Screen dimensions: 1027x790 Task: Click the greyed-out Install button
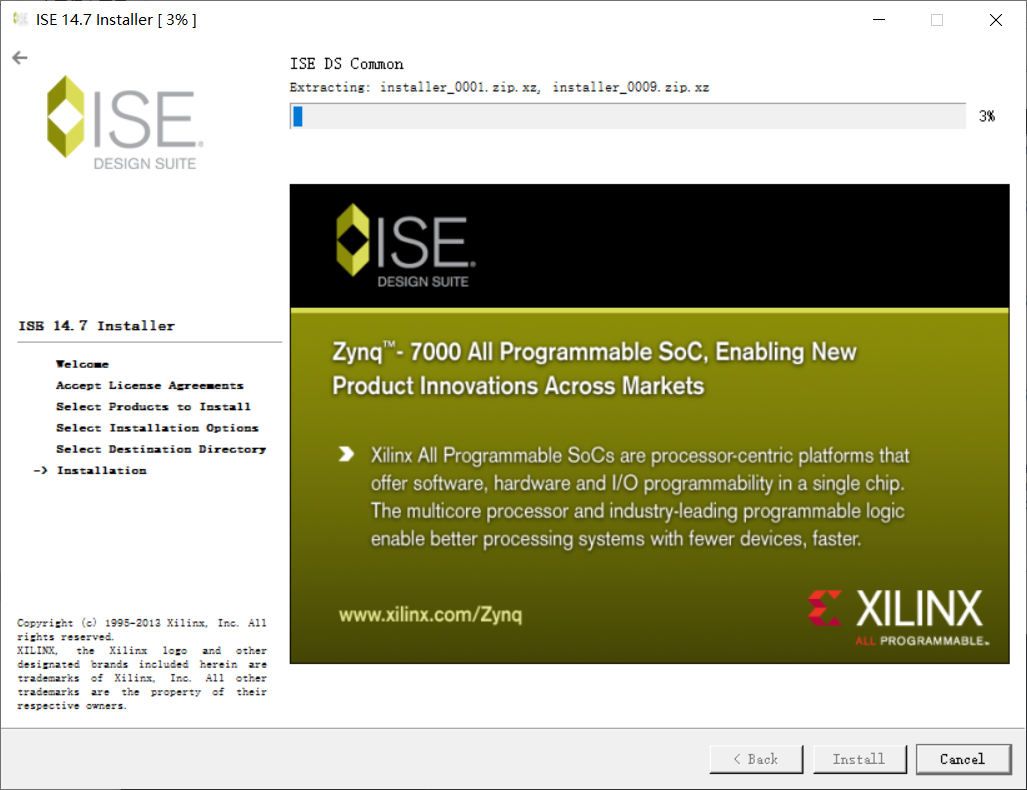(859, 759)
